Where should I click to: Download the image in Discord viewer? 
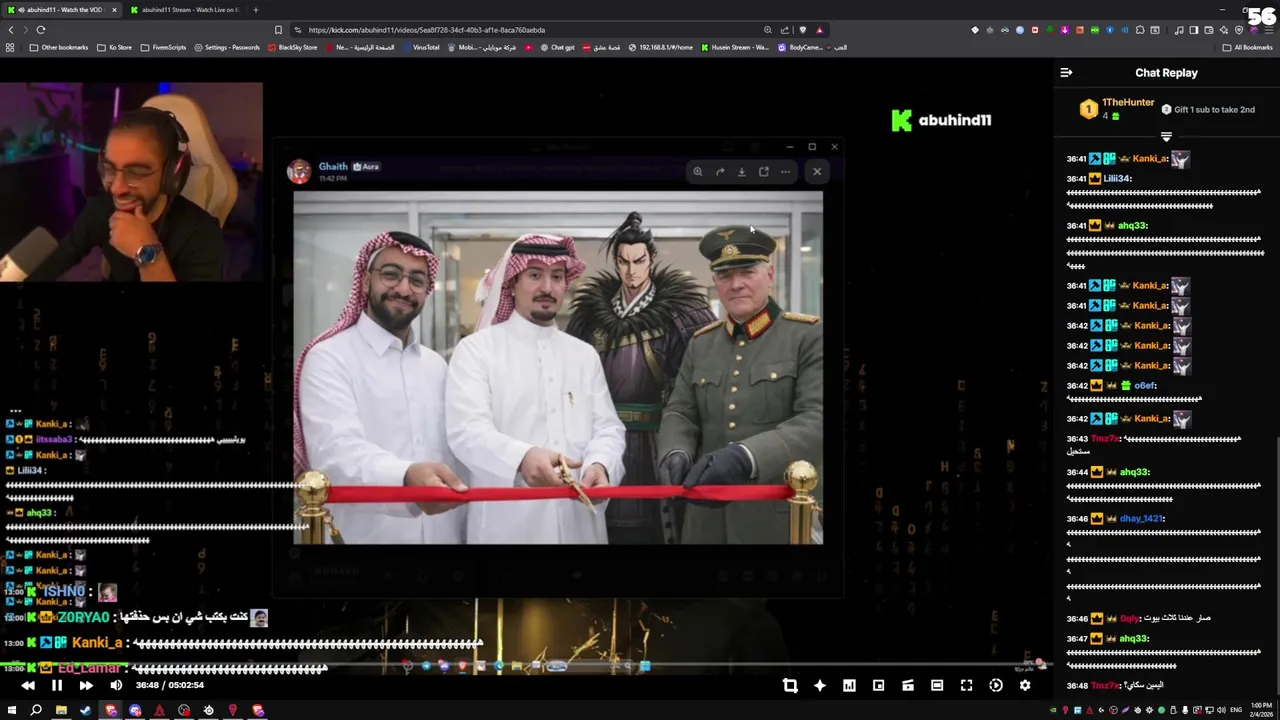pos(742,171)
